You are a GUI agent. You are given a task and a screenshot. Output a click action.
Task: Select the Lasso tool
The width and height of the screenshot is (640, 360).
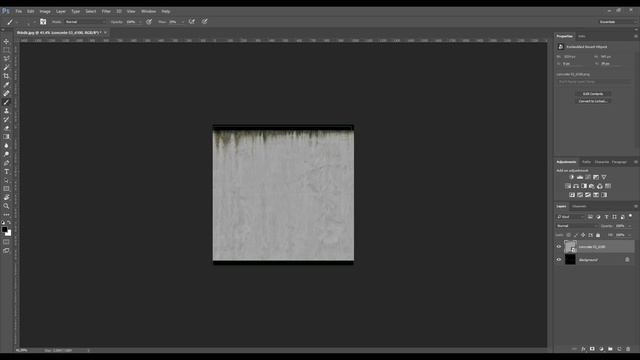(6, 59)
